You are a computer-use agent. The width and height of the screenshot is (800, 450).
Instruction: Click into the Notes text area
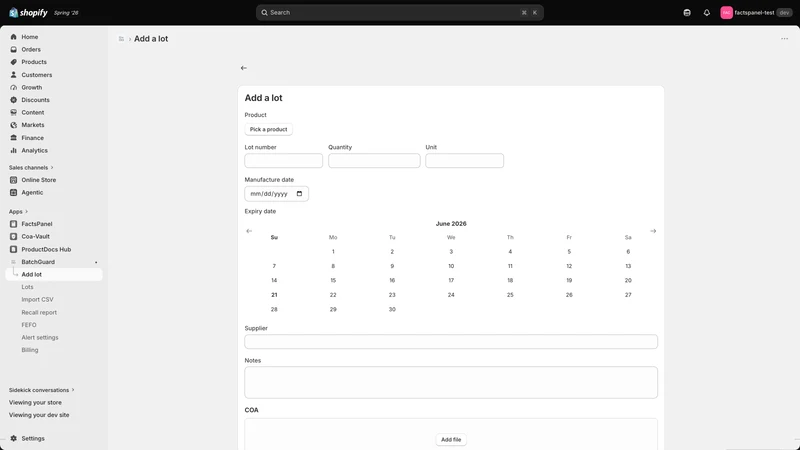point(451,383)
